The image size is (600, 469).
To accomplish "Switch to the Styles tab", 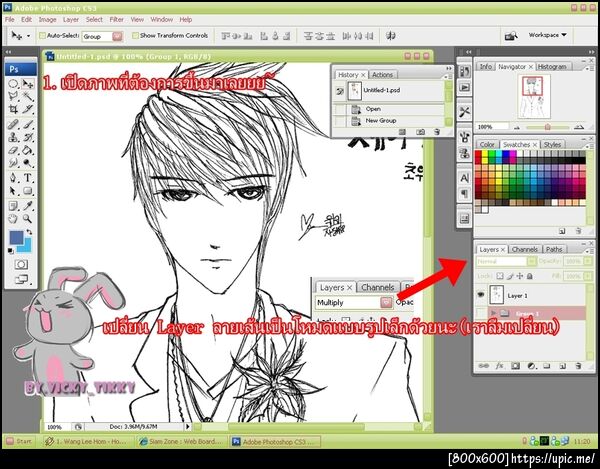I will point(552,145).
